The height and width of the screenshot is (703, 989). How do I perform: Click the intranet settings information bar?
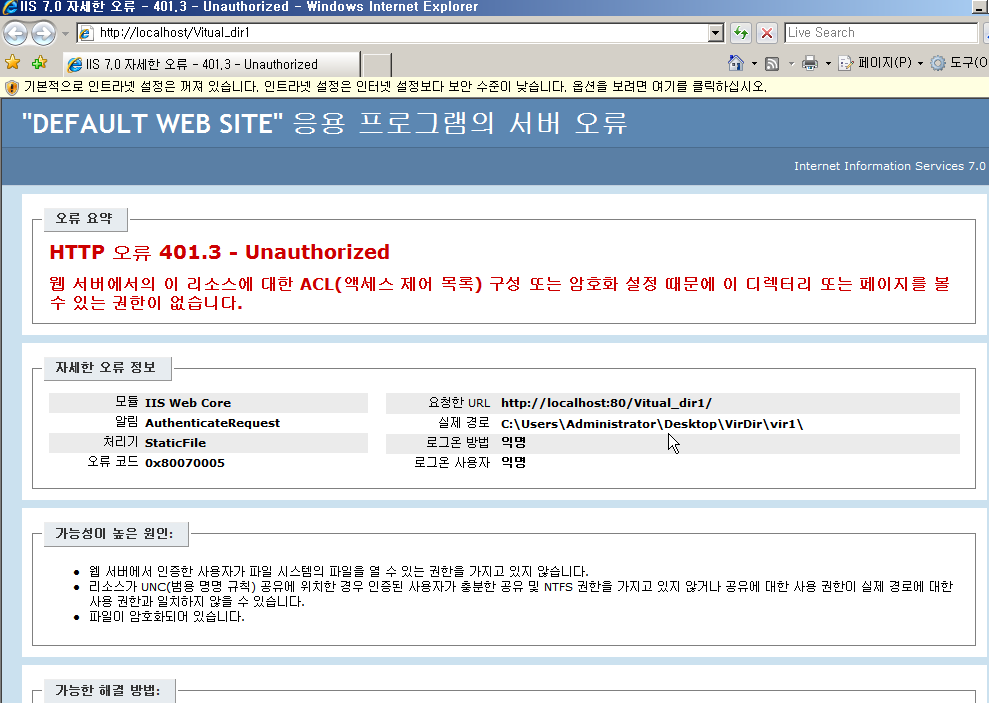(494, 87)
